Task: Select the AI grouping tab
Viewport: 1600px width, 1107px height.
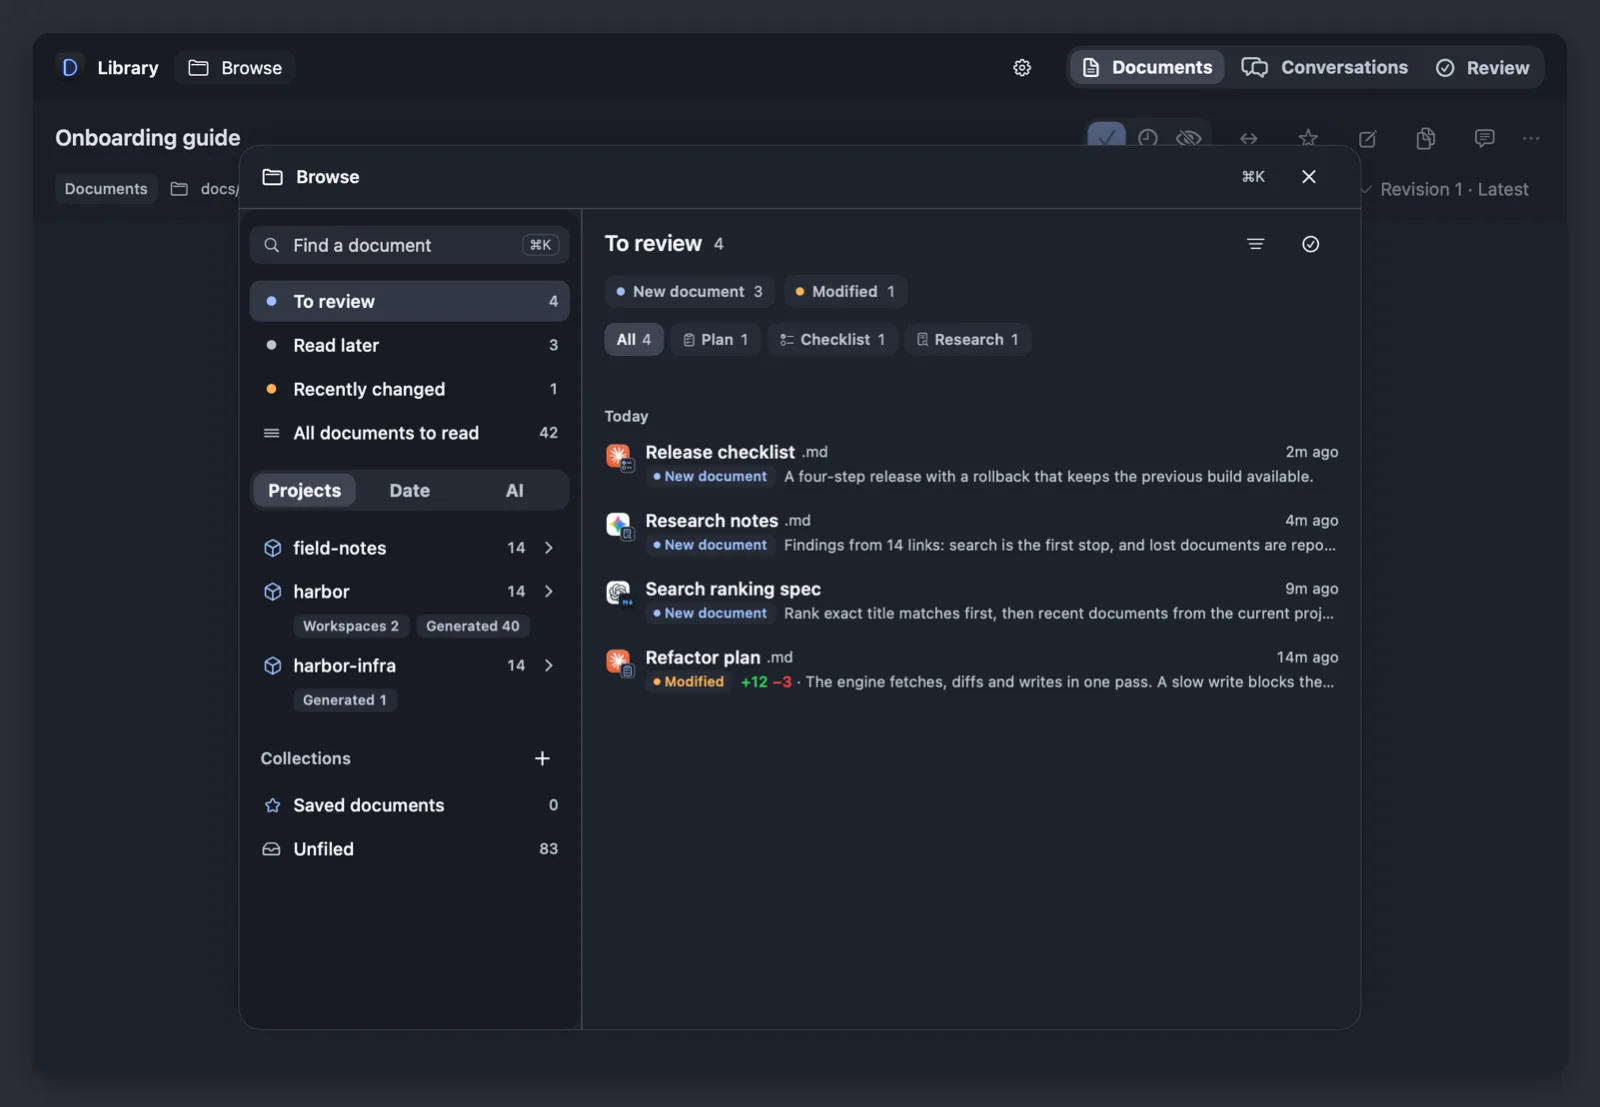Action: pyautogui.click(x=514, y=491)
